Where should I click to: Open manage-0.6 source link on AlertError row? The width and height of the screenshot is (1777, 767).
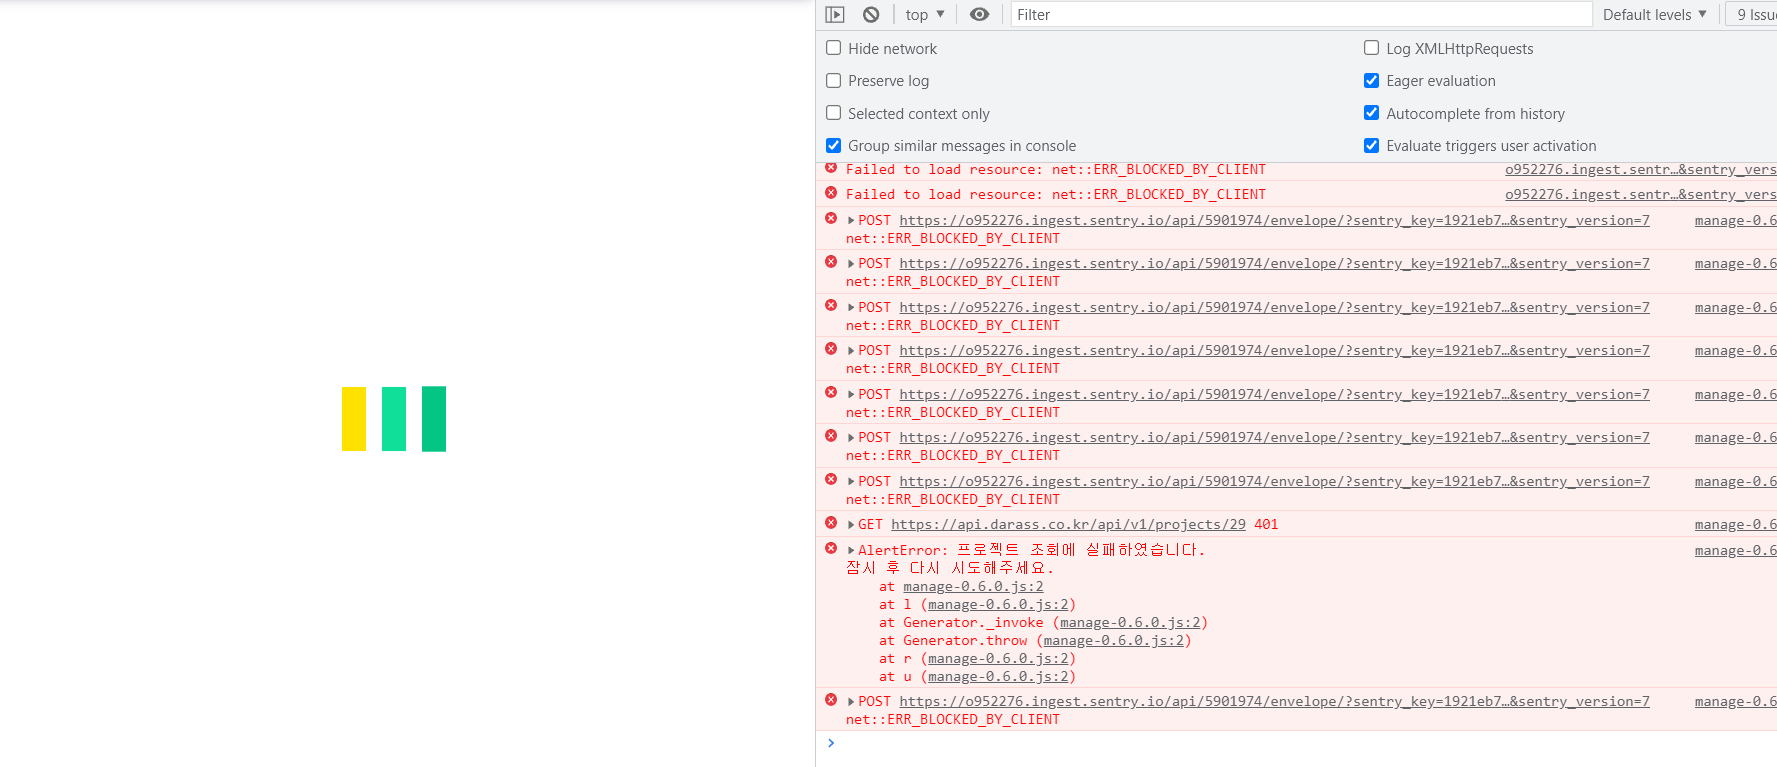[x=1735, y=551]
